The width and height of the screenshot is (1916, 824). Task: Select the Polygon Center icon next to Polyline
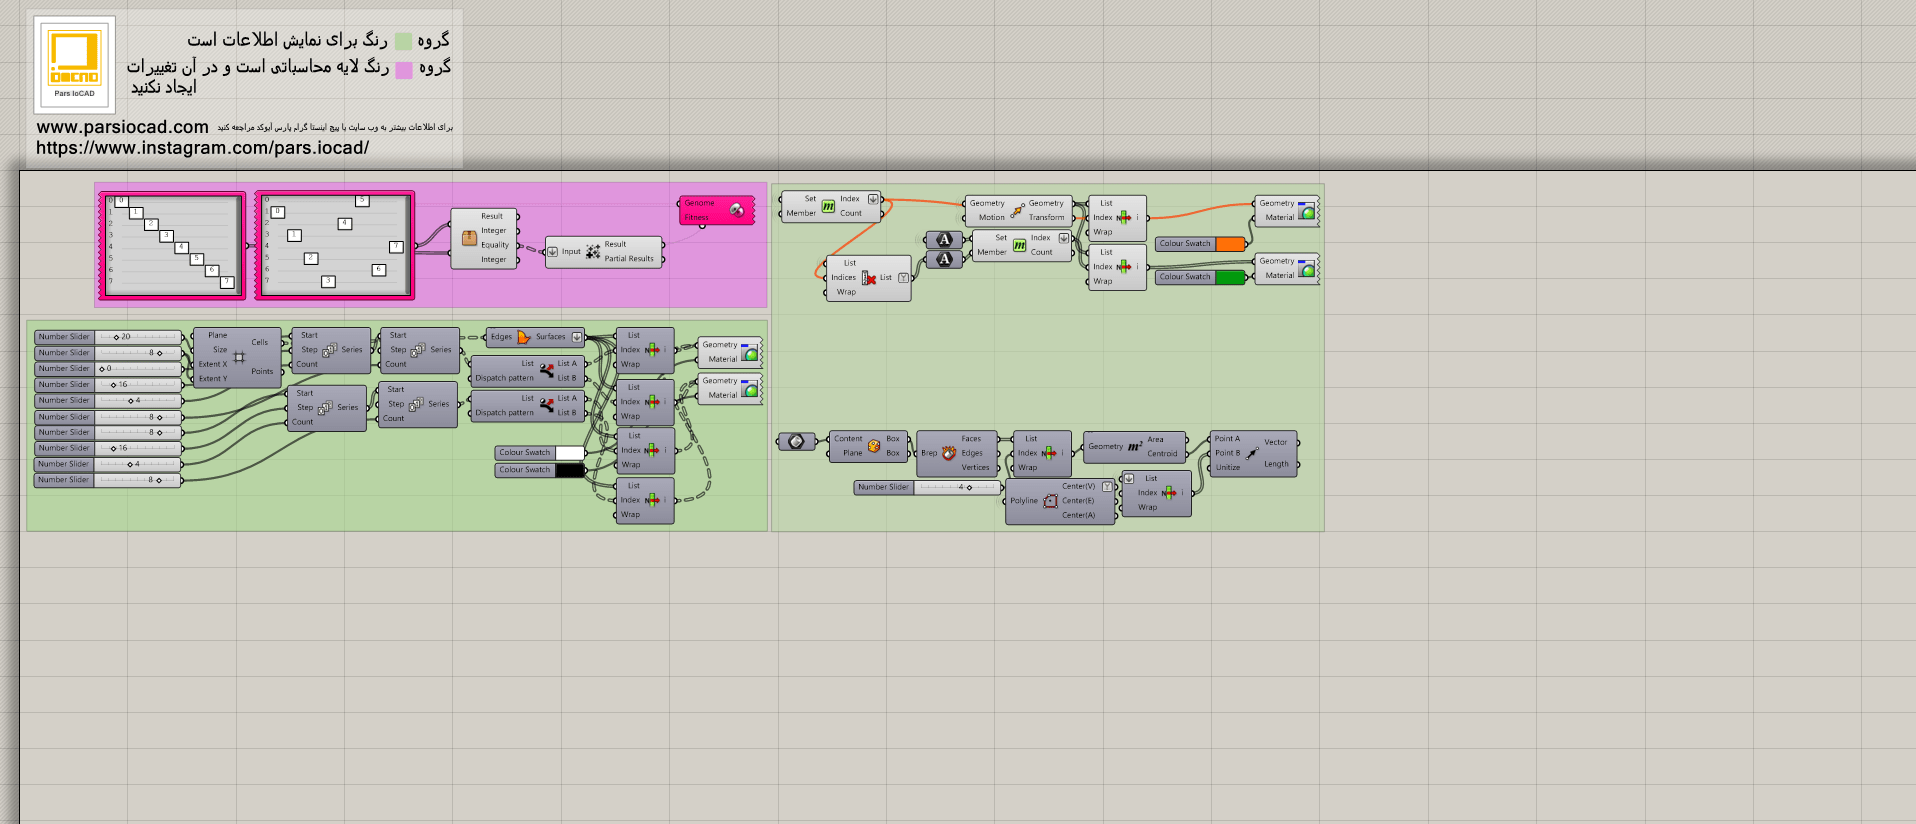pyautogui.click(x=1050, y=501)
